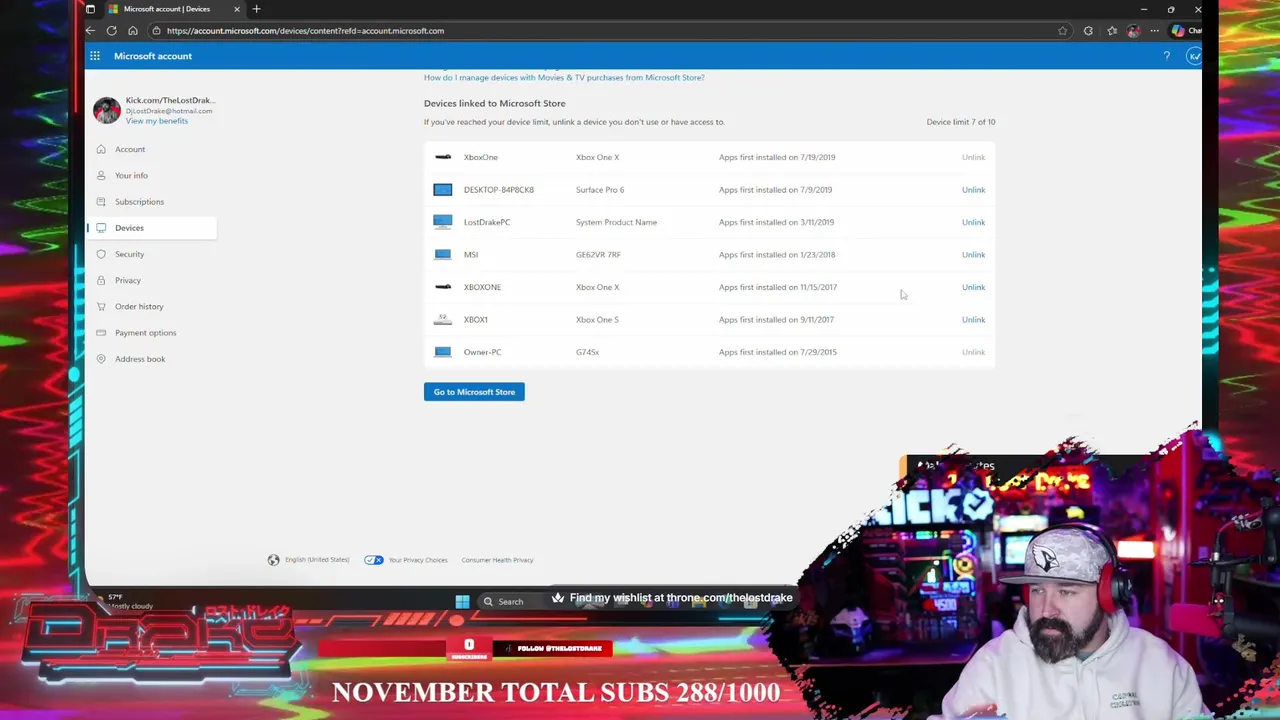The width and height of the screenshot is (1280, 720).
Task: Open the favorites list icon
Action: (1111, 31)
